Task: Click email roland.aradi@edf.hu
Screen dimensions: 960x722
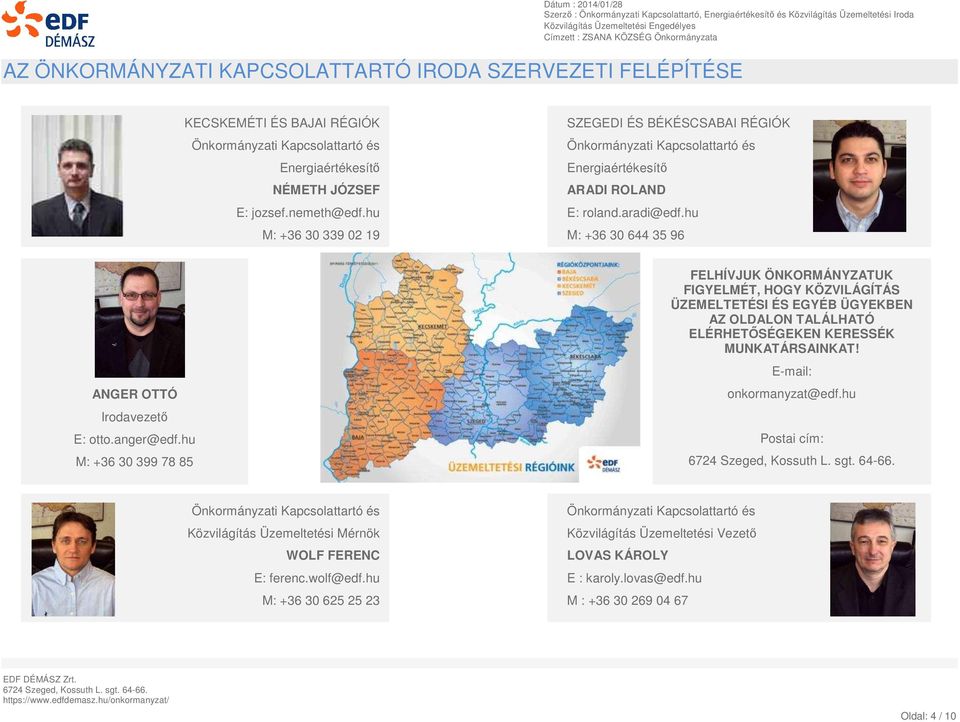Action: (x=640, y=213)
